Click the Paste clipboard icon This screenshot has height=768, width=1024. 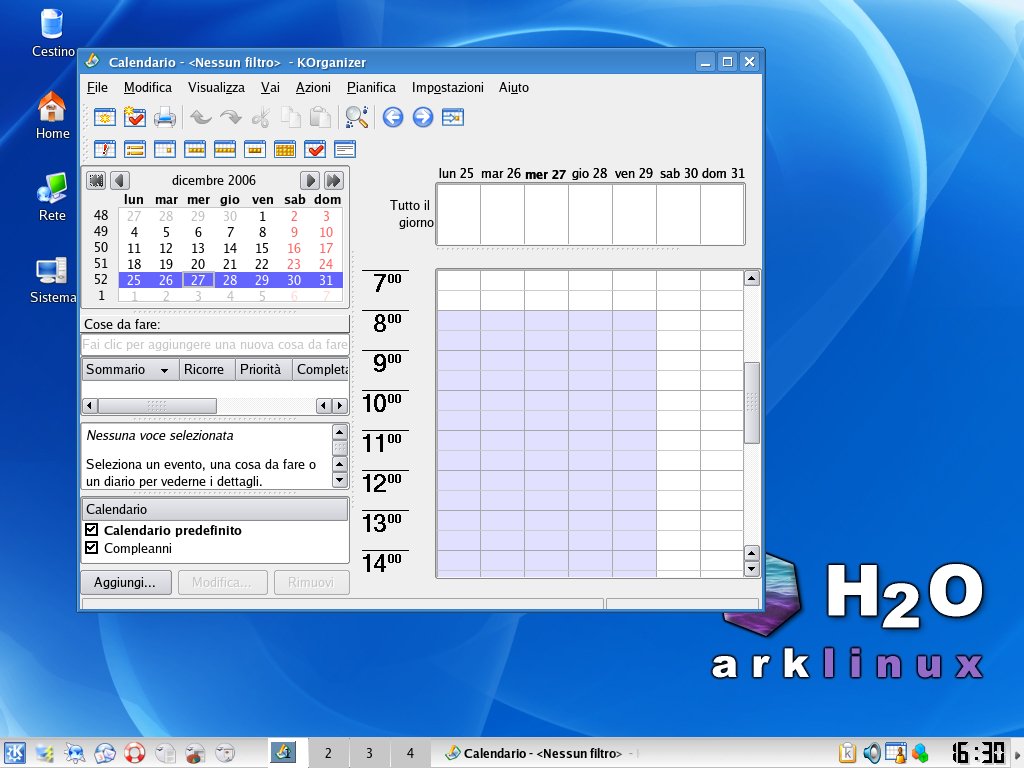tap(320, 118)
